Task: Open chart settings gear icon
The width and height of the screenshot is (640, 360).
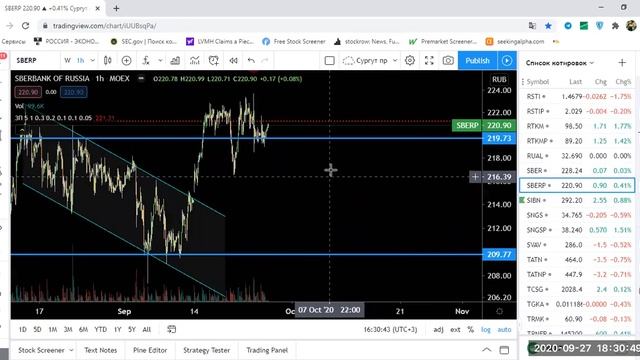Action: click(x=410, y=60)
